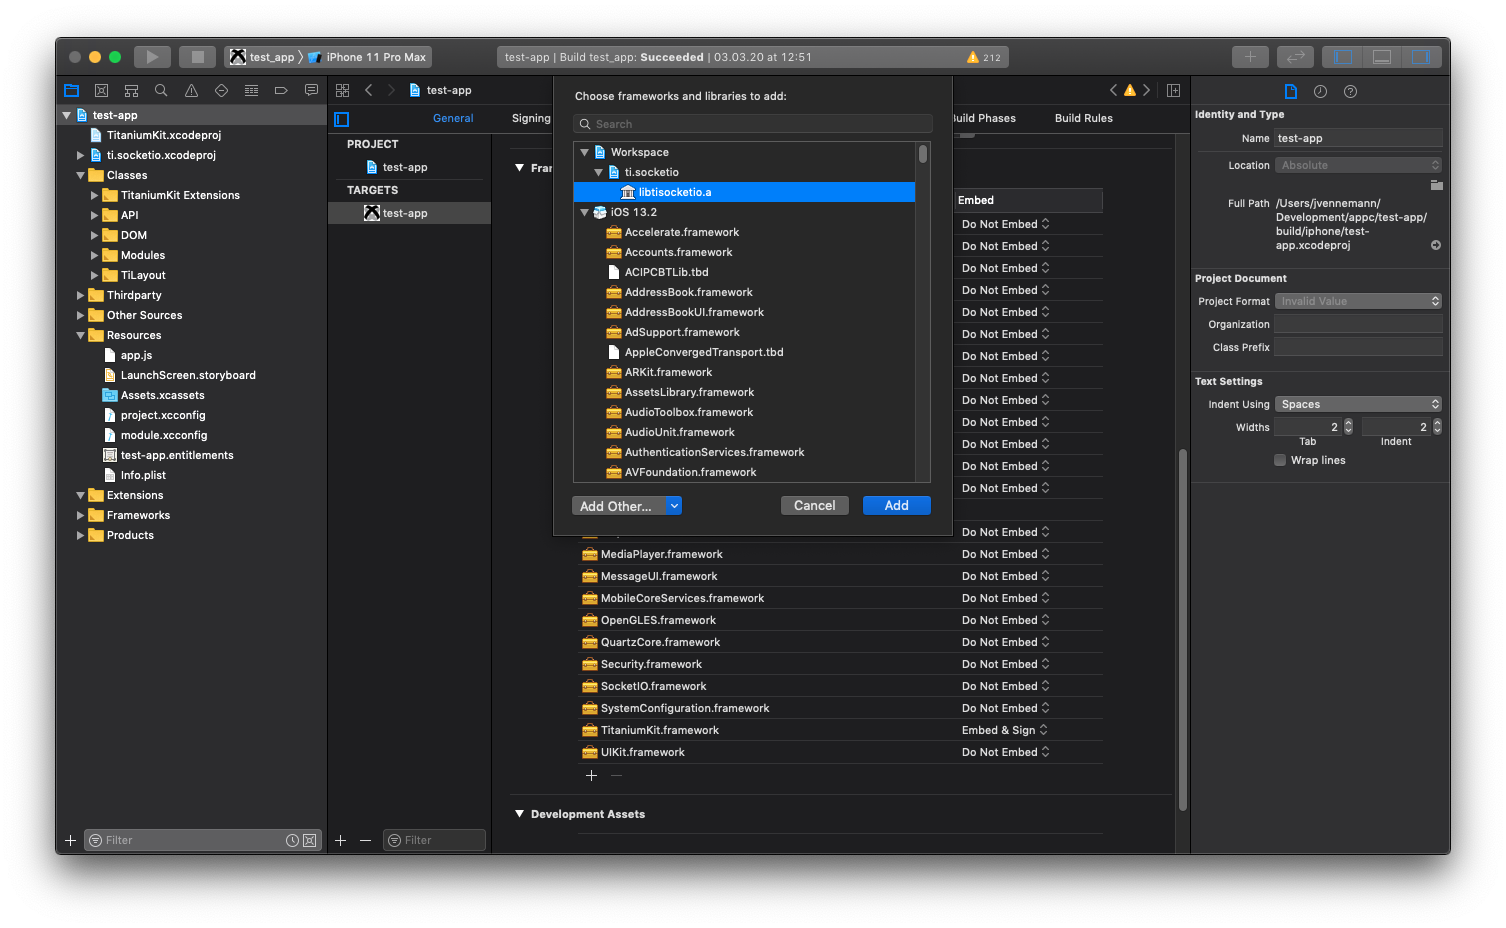
Task: Switch to the Build Phases tab
Action: [984, 118]
